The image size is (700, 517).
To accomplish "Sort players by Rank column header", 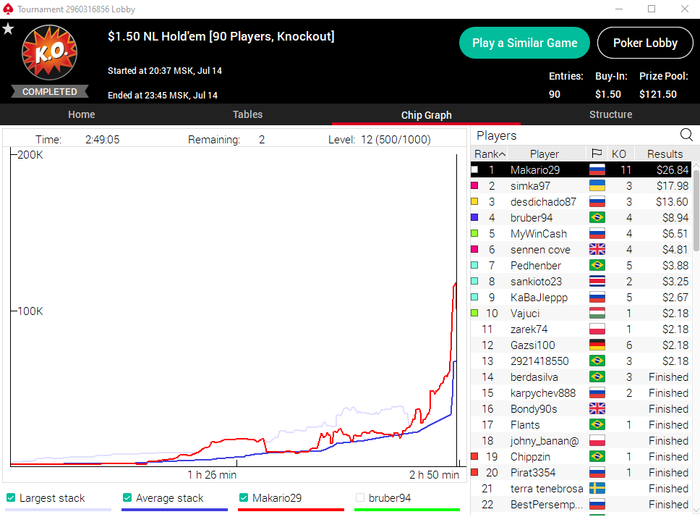I will tap(490, 154).
